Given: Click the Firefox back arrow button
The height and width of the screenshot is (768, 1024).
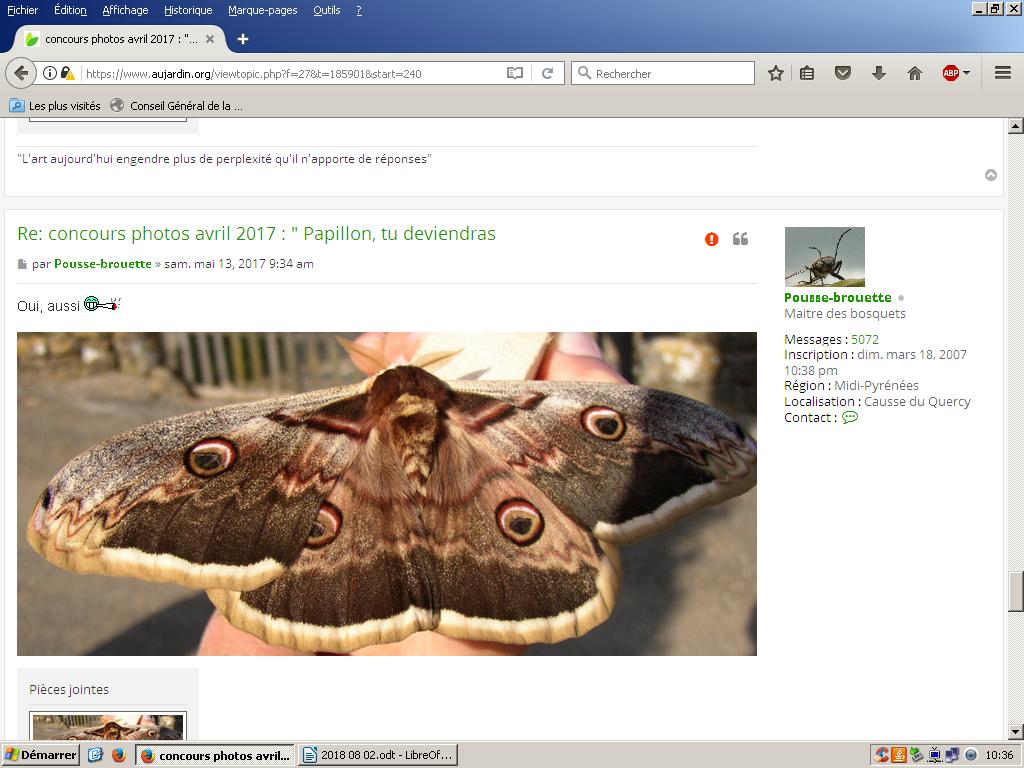Looking at the screenshot, I should [21, 73].
